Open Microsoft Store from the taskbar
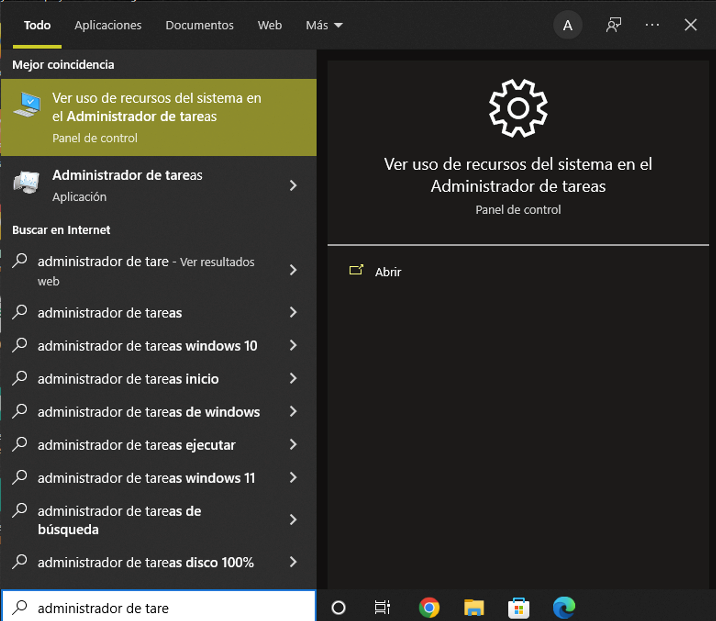This screenshot has height=621, width=716. 519,607
